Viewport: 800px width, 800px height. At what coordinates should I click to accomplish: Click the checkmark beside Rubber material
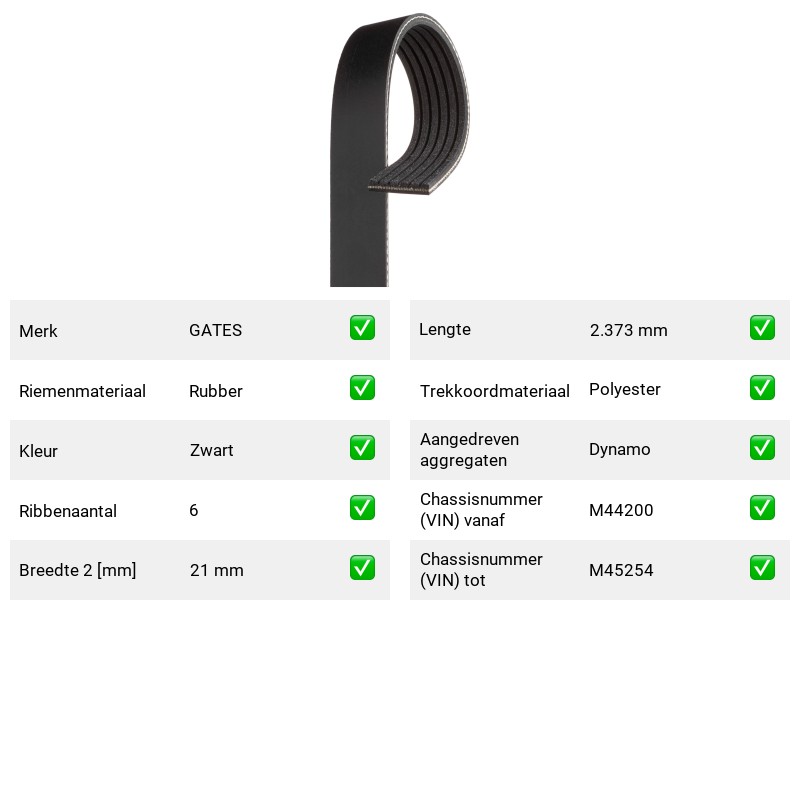(x=362, y=388)
